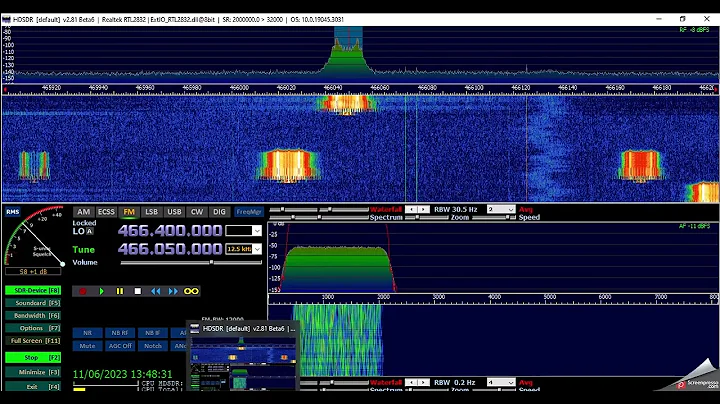Click the upper RF Speed slider
Screen dimensions: 720x404
coord(494,218)
